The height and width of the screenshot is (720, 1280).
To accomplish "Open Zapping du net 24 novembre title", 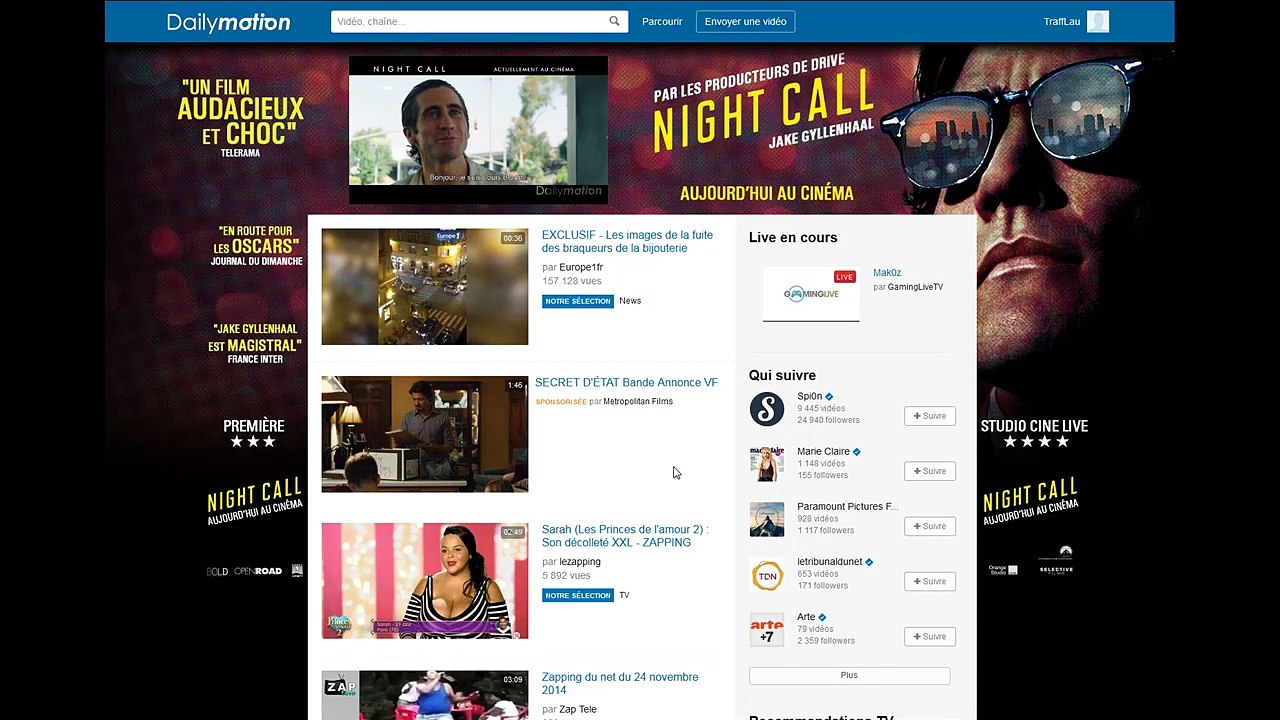I will tap(620, 683).
